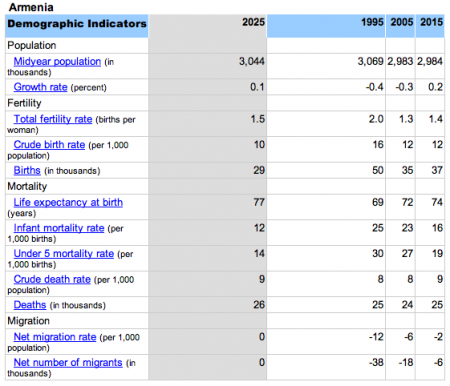Click the 1995 column header
450x386 pixels.
pyautogui.click(x=372, y=22)
